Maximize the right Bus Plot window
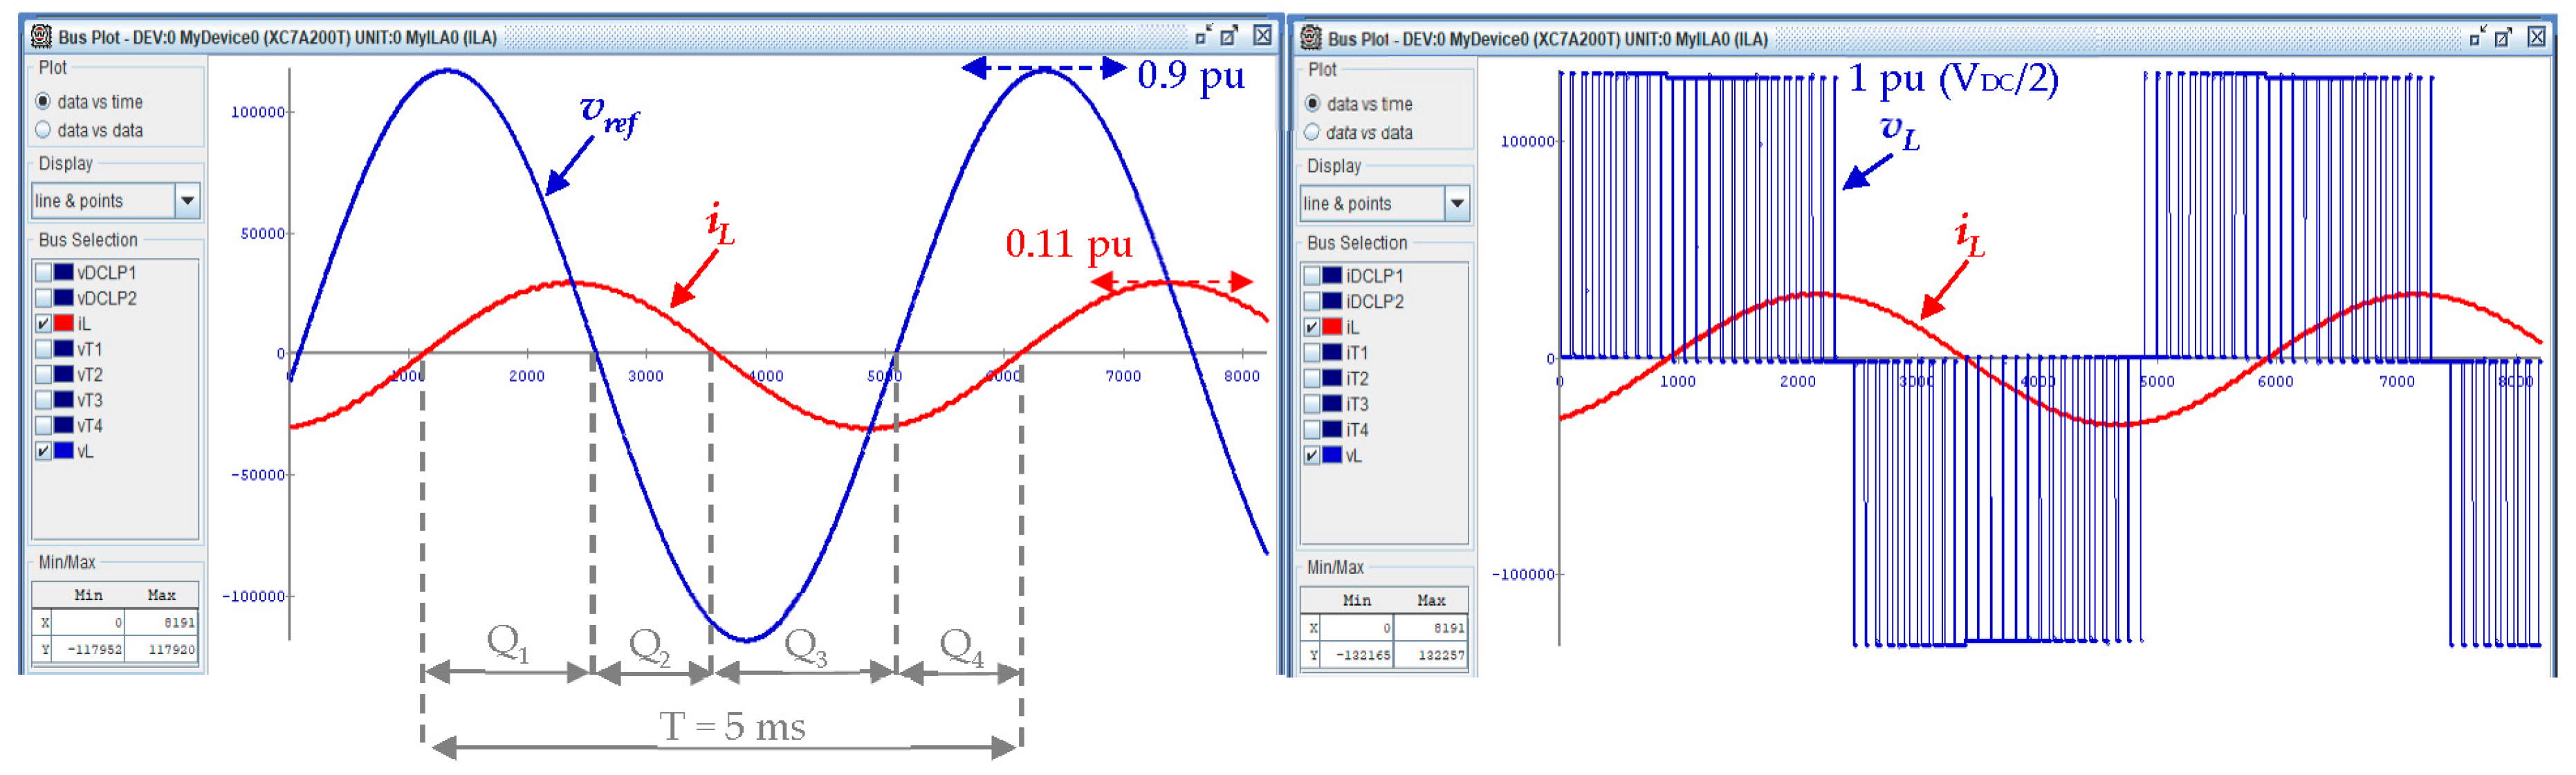Image resolution: width=2576 pixels, height=775 pixels. [x=2503, y=38]
